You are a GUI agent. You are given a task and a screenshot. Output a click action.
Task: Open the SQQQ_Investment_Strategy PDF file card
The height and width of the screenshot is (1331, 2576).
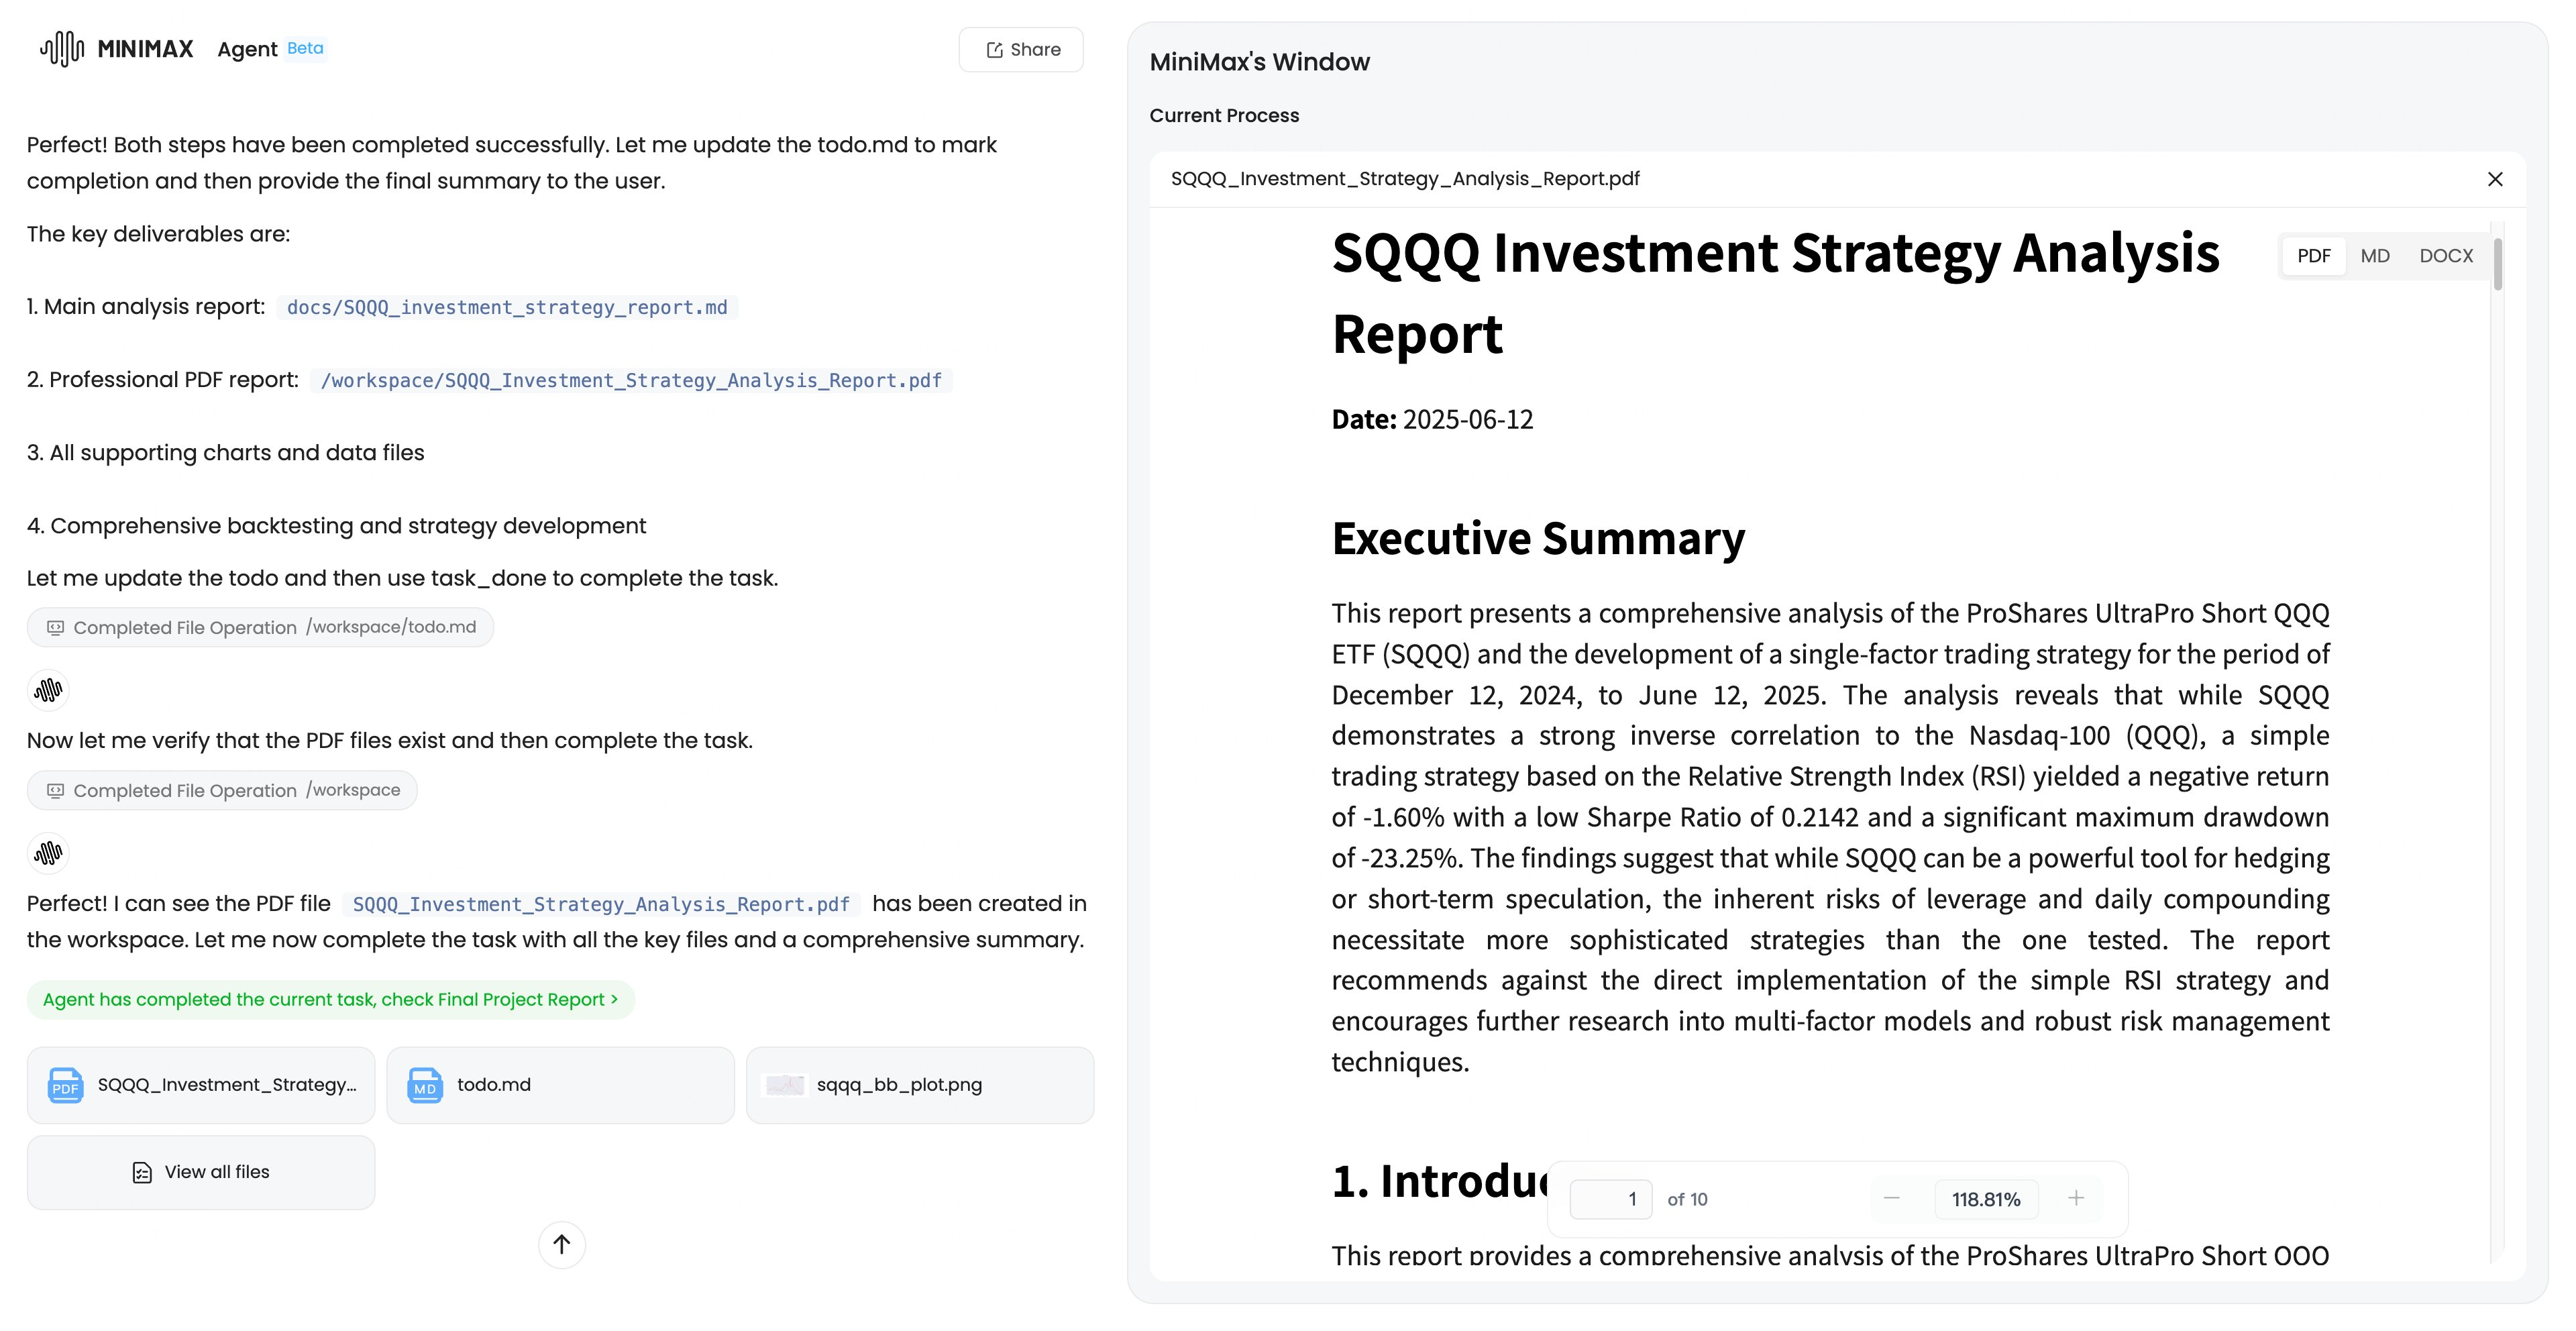pyautogui.click(x=201, y=1085)
